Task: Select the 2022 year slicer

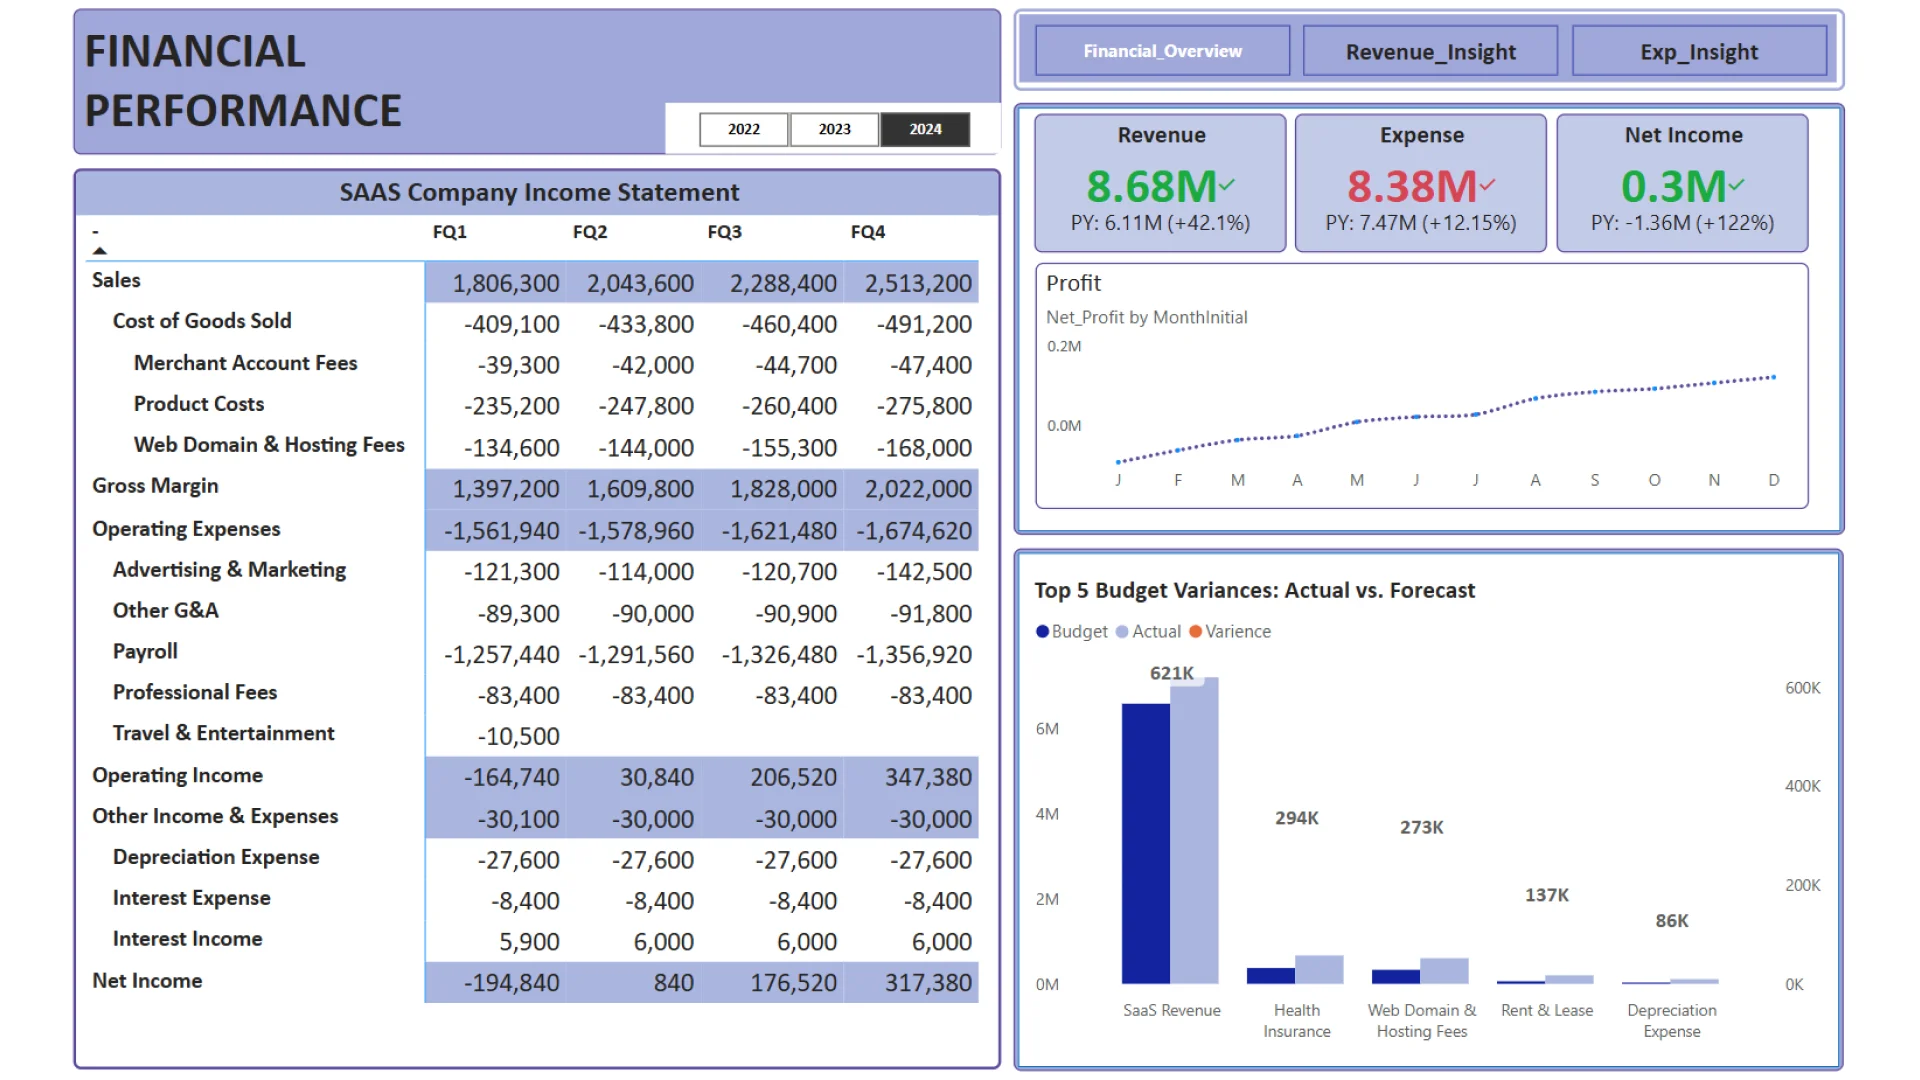Action: tap(743, 129)
